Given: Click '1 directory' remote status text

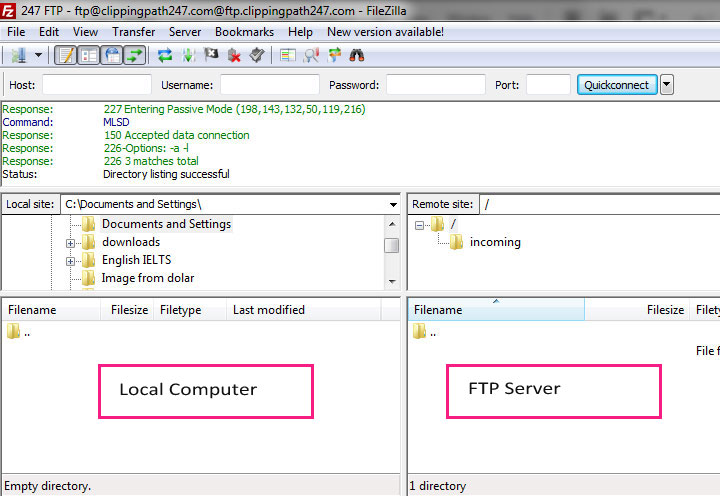Looking at the screenshot, I should 438,486.
